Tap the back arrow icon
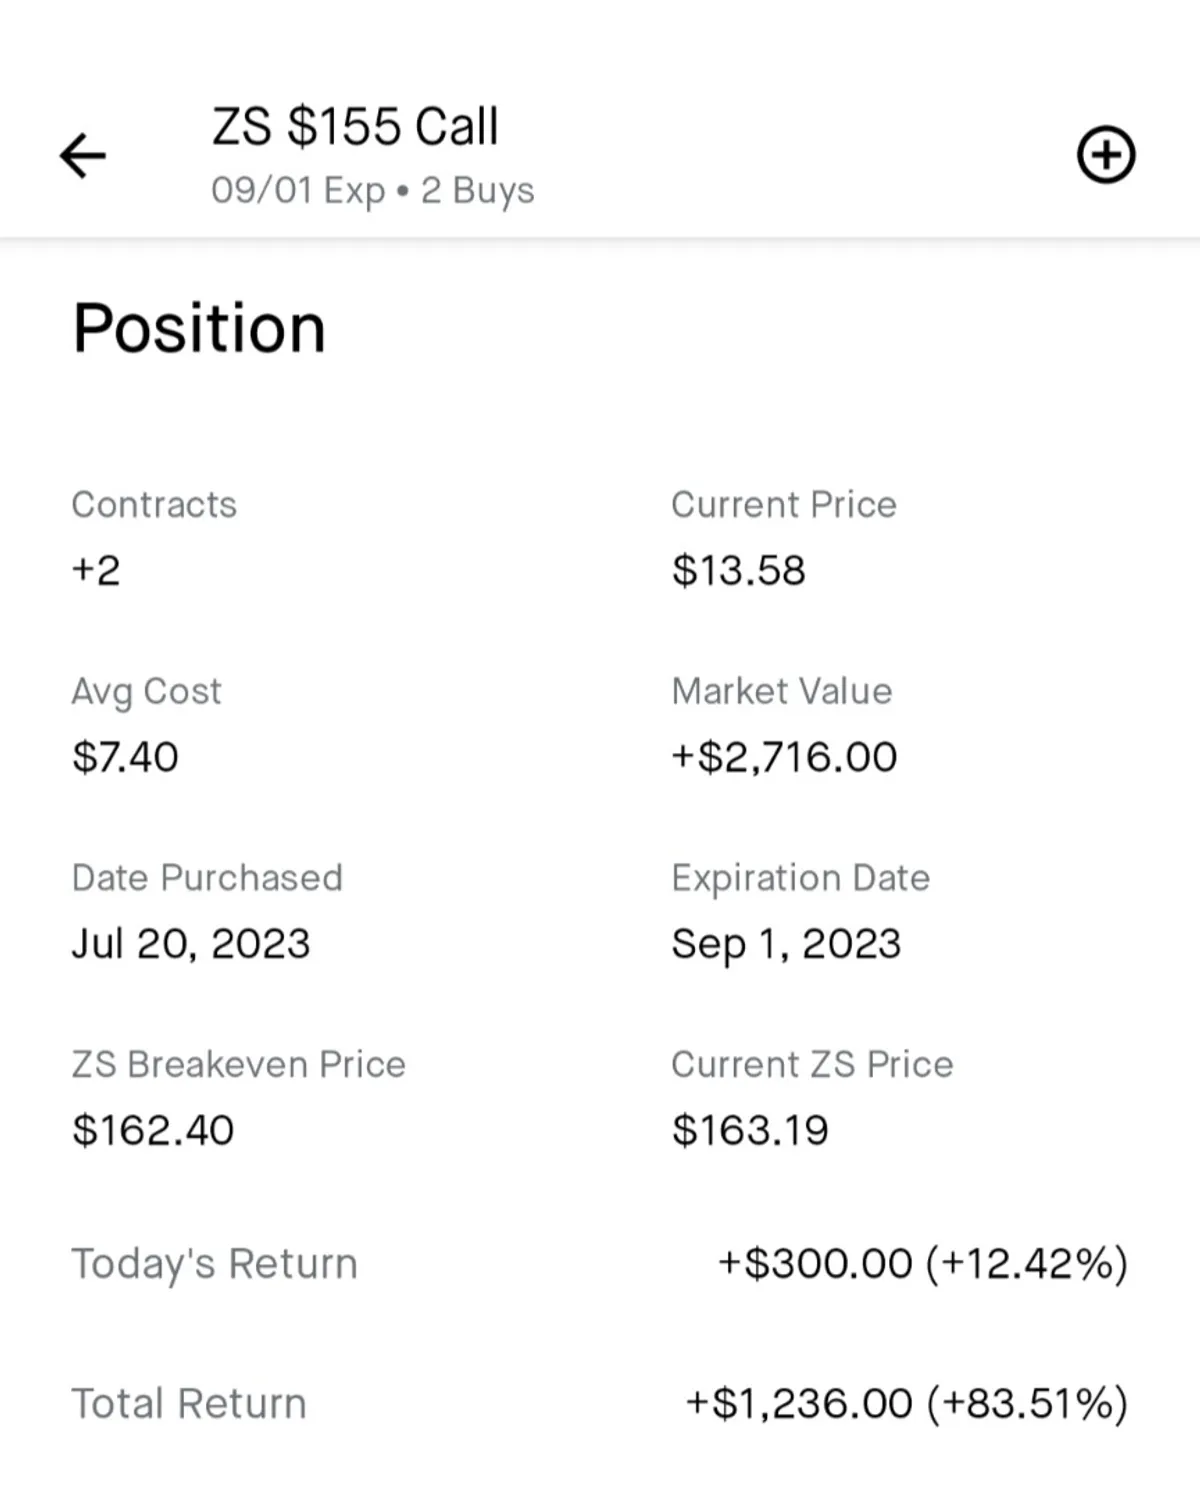Viewport: 1200px width, 1499px height. (82, 156)
